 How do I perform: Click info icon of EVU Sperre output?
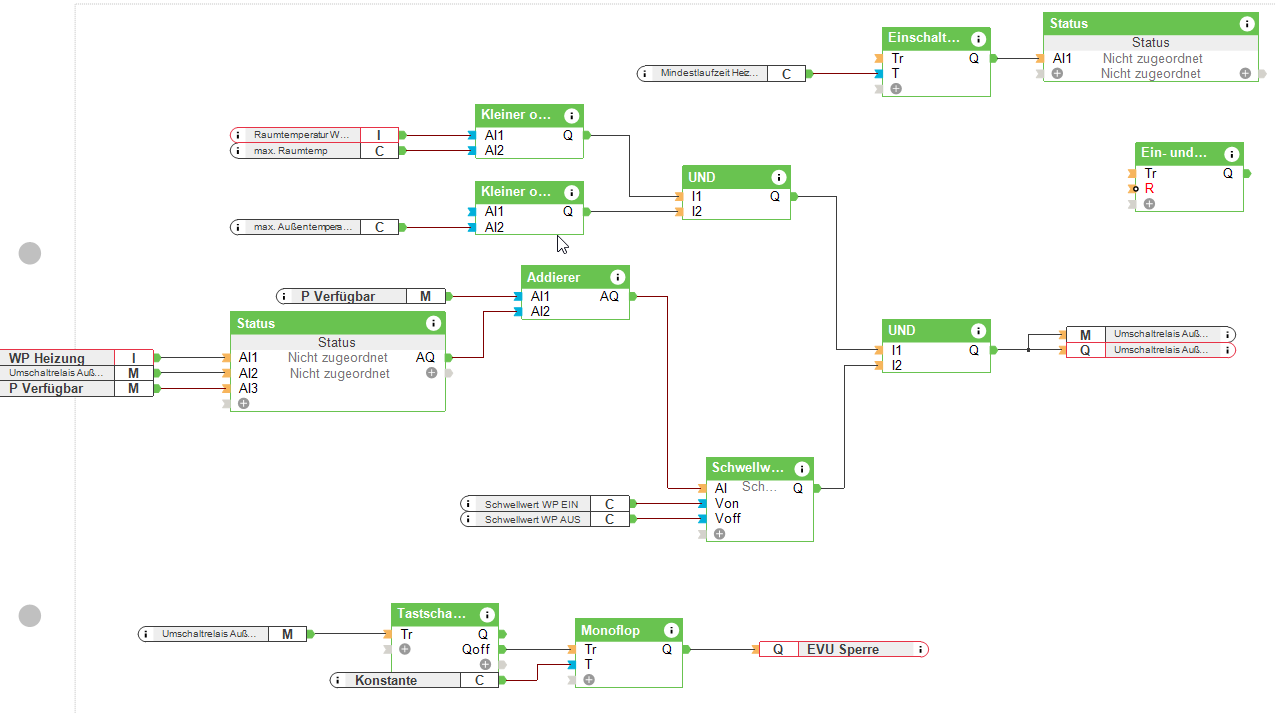pos(919,649)
